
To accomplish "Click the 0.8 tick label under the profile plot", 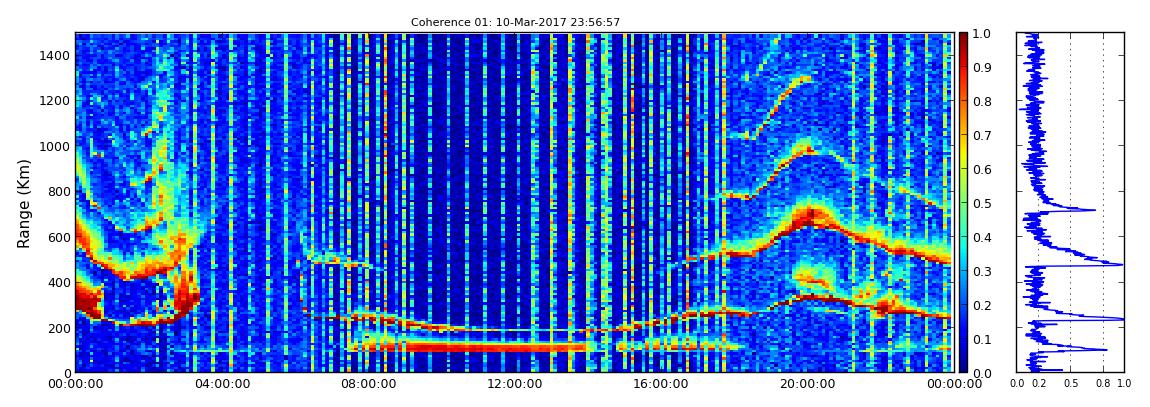I will tap(1103, 384).
